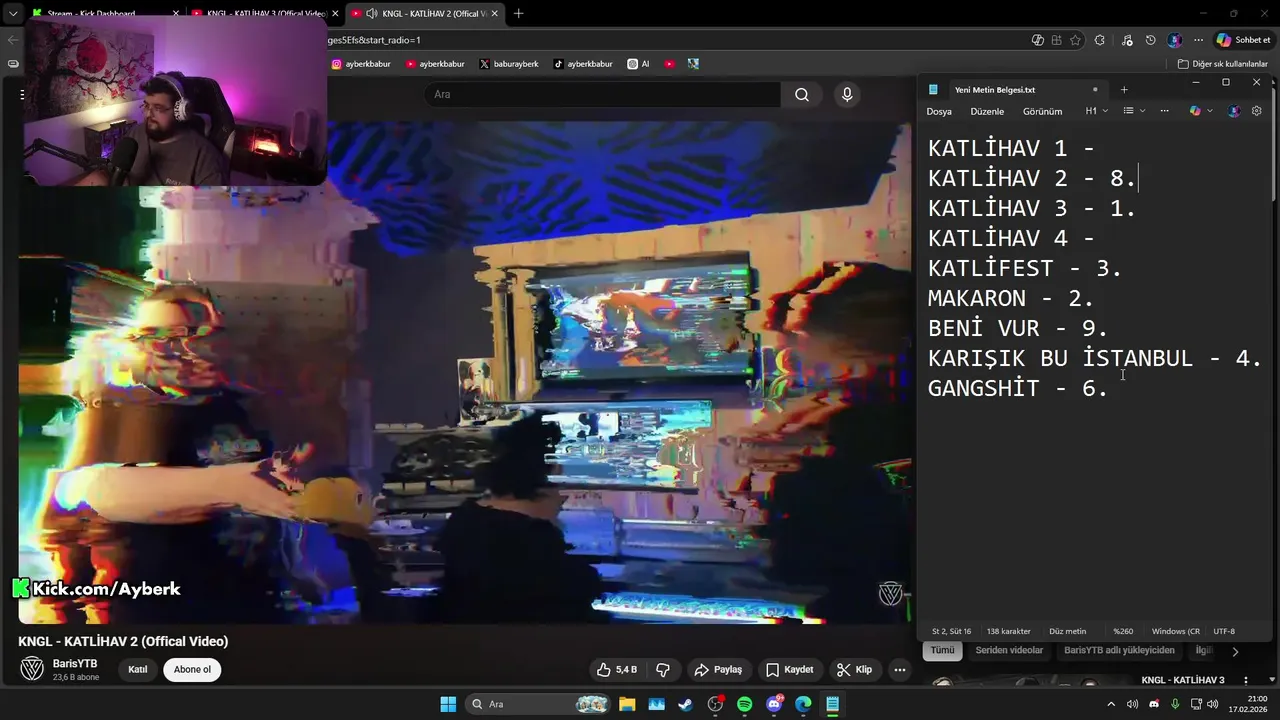Open baburayberk X bookmark

pos(508,64)
